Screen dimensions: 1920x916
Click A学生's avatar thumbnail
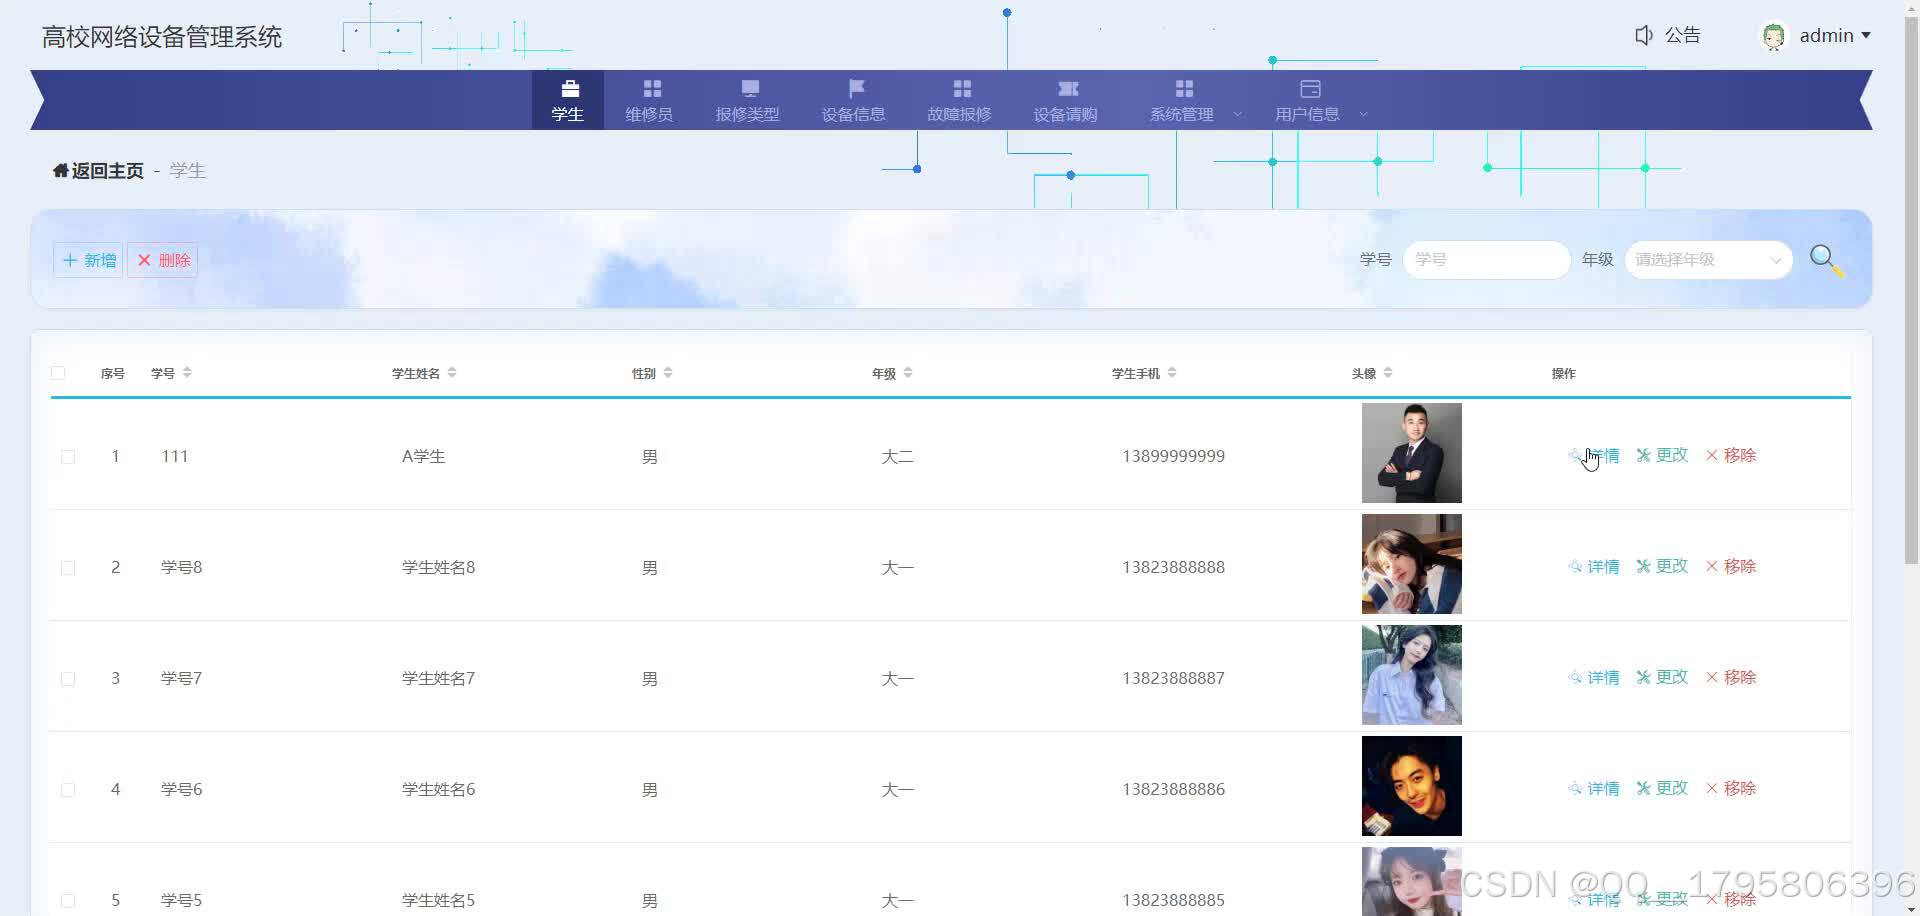[x=1412, y=453]
